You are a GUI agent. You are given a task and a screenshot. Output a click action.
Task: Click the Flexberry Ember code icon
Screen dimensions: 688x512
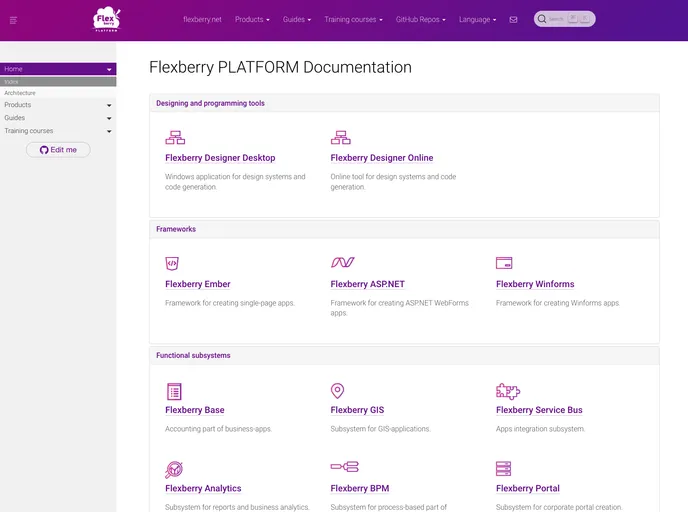point(172,263)
